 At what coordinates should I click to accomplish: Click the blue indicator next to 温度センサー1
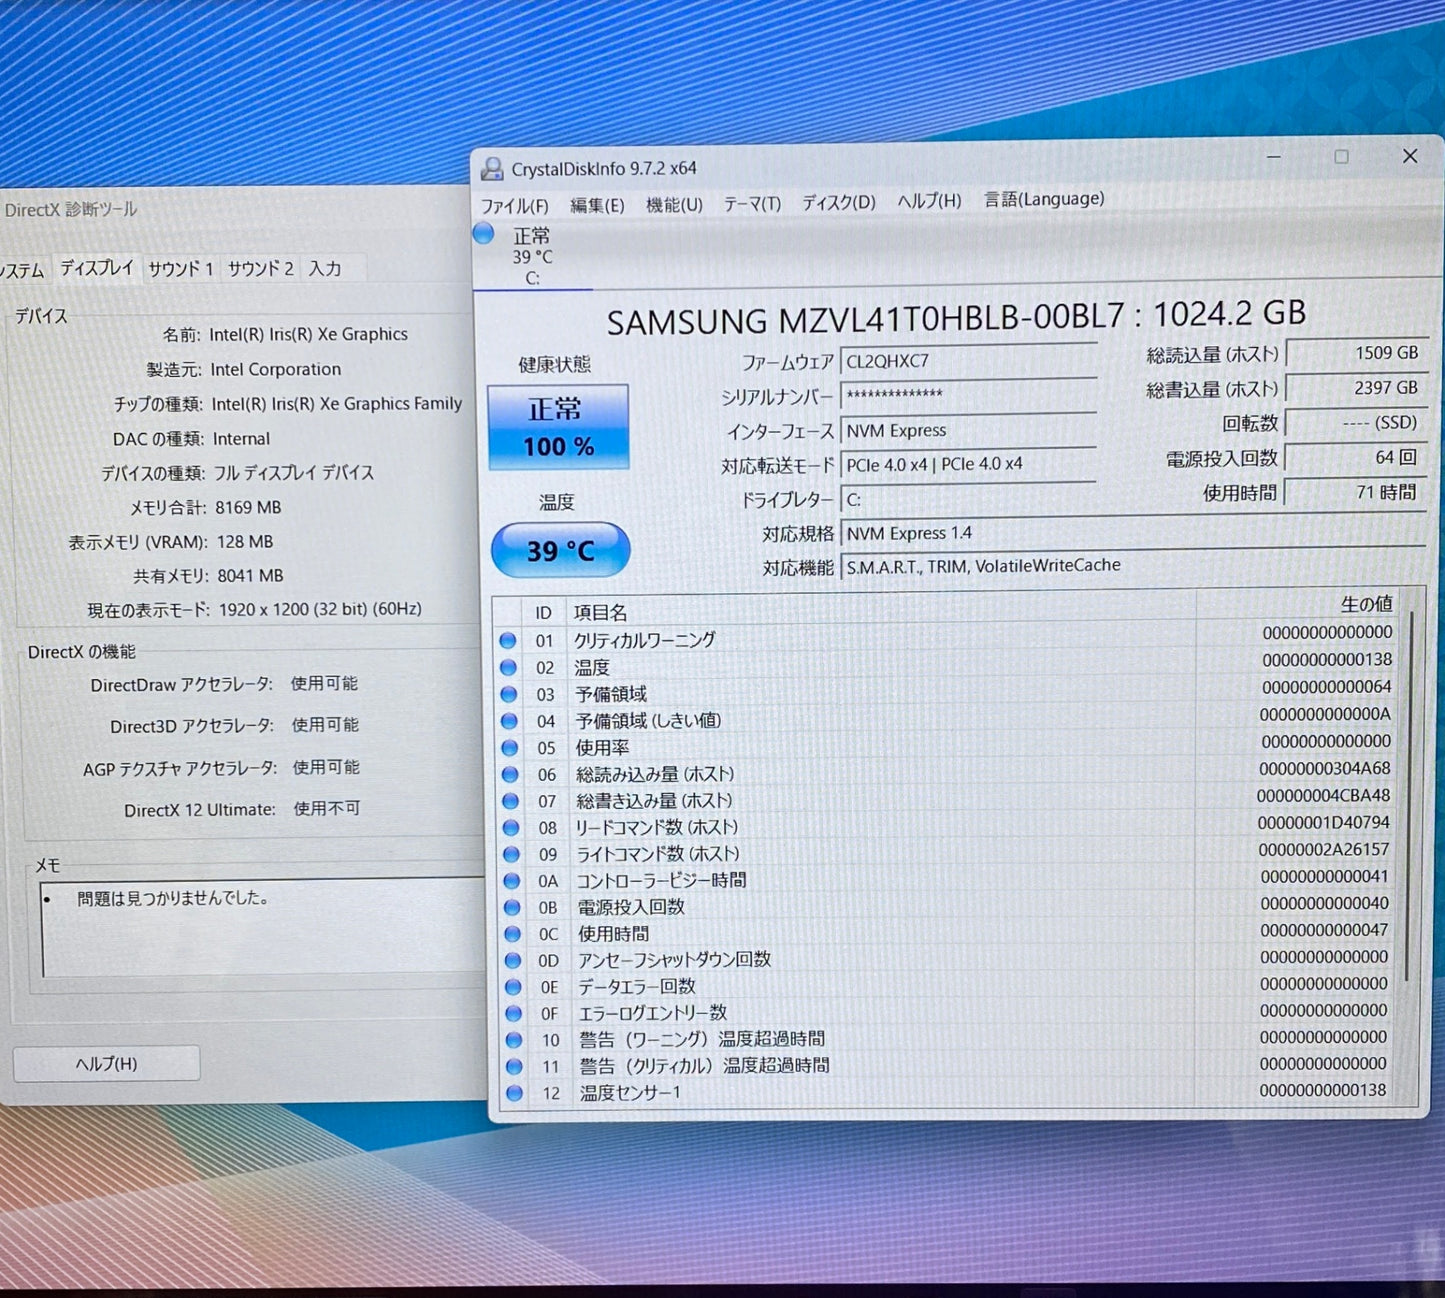tap(513, 1093)
